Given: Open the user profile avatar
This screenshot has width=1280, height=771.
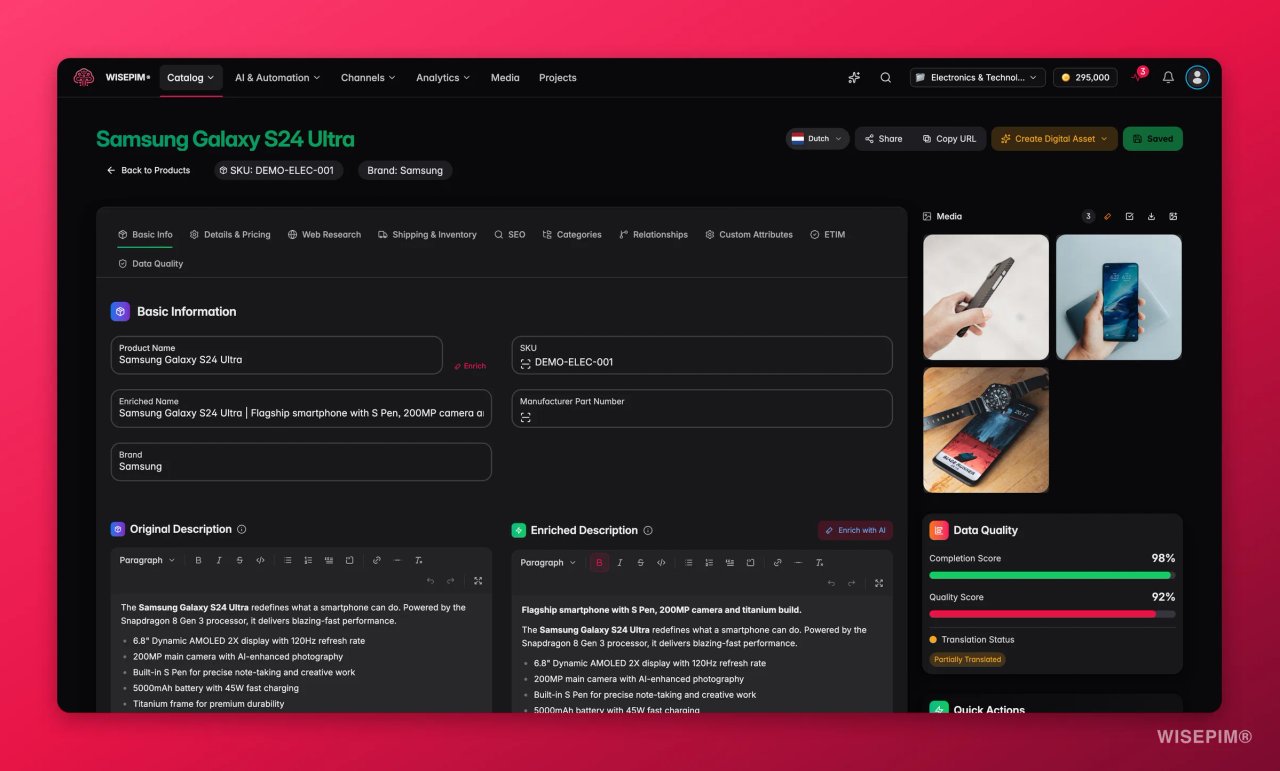Looking at the screenshot, I should 1197,77.
